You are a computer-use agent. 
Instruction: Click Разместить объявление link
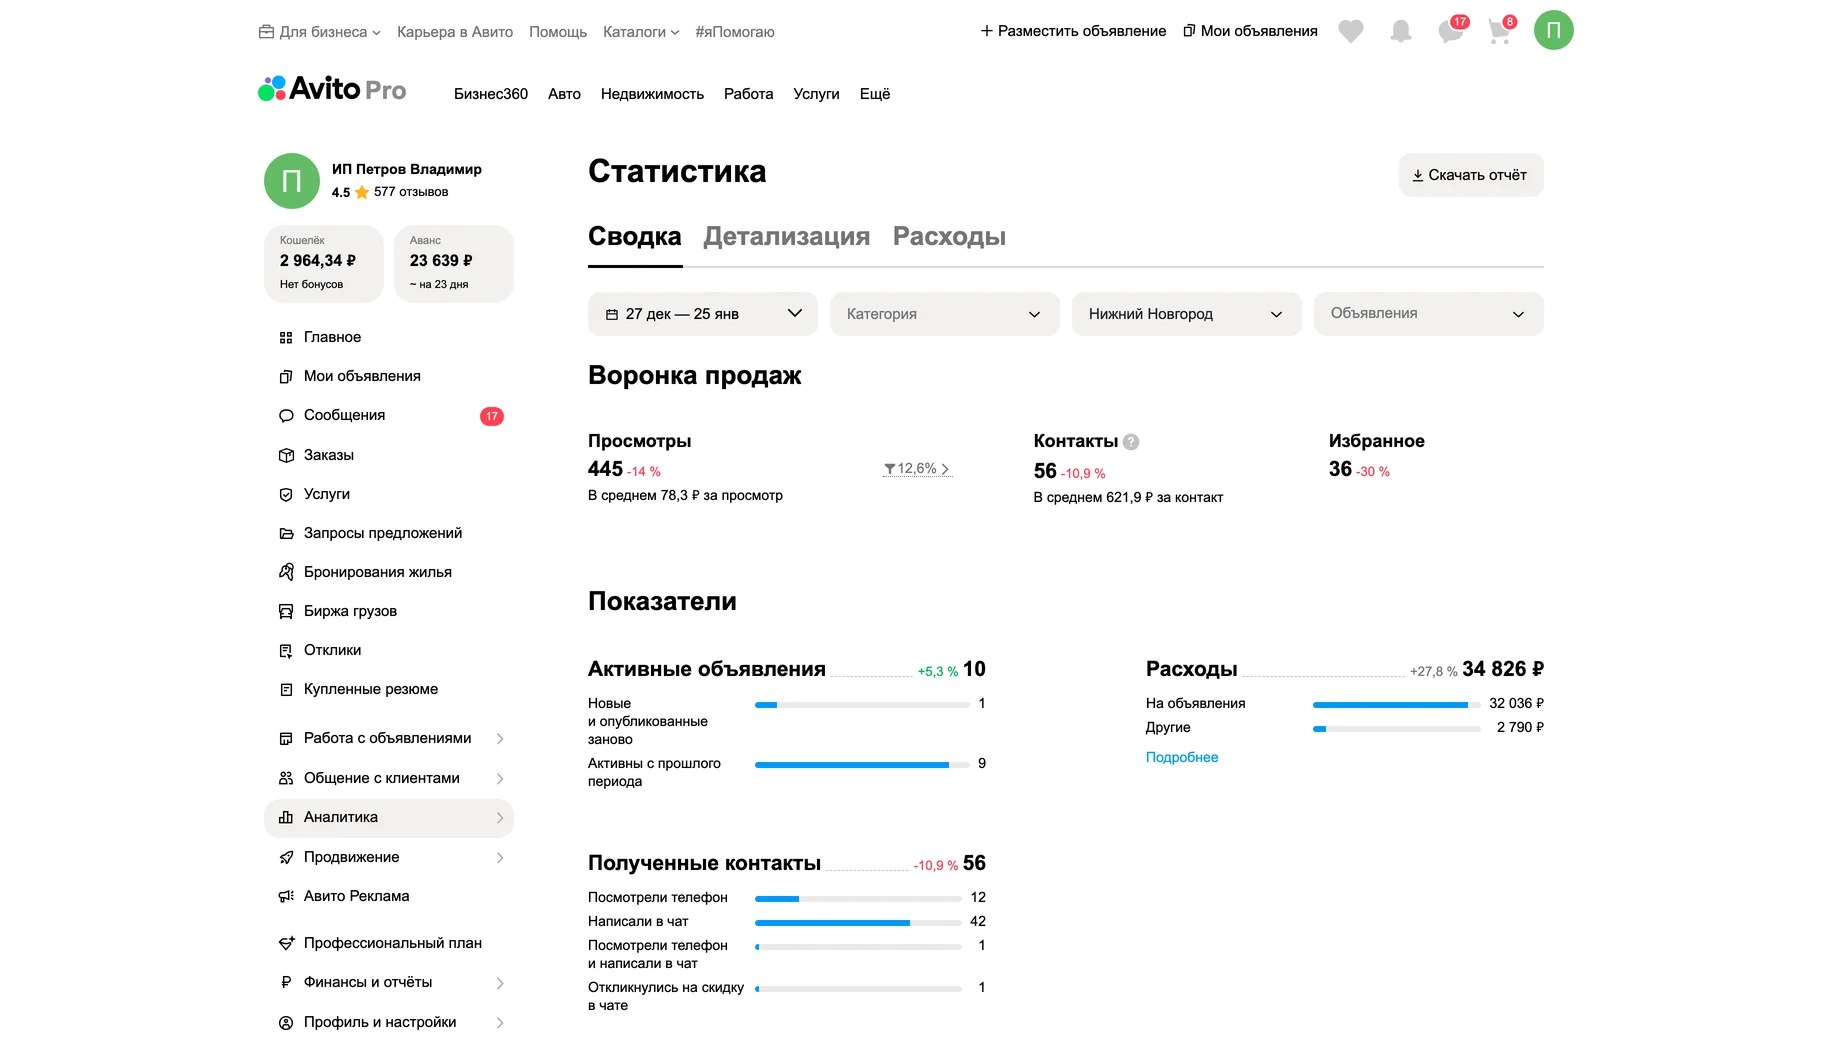[1073, 31]
